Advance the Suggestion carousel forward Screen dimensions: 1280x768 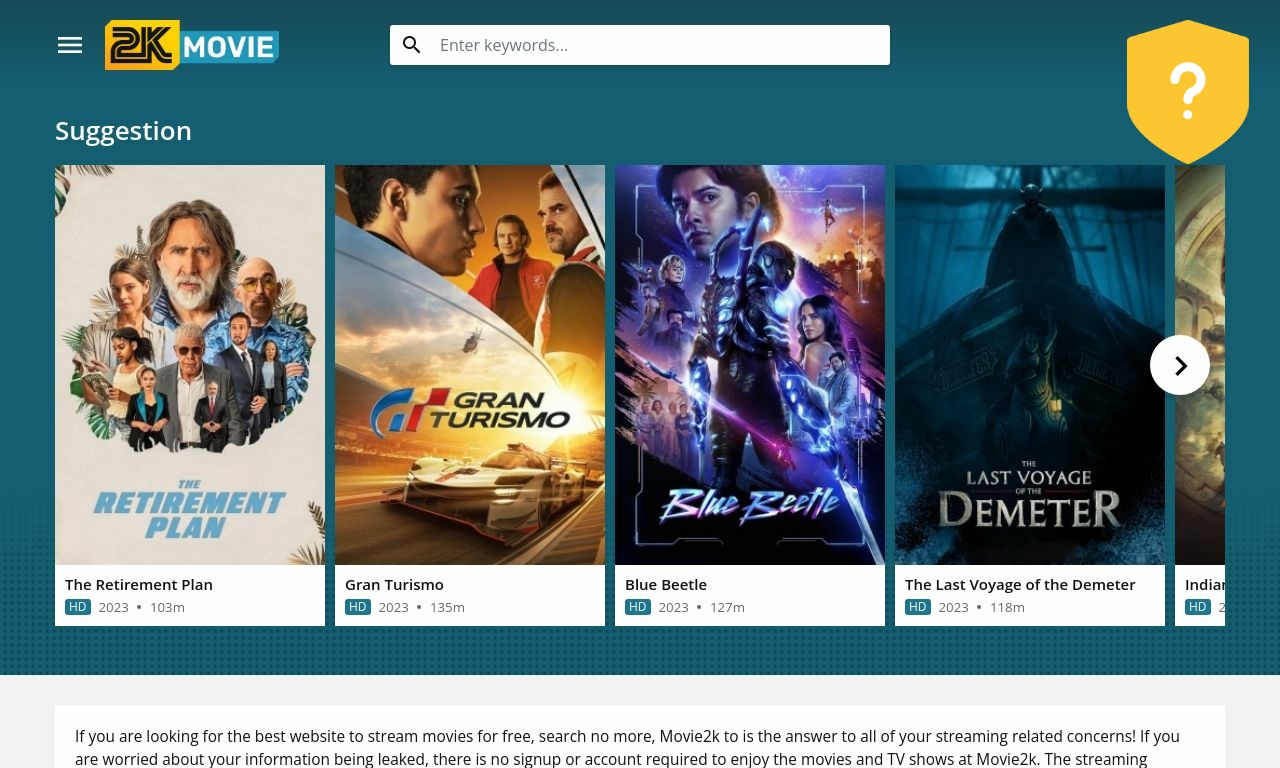(x=1180, y=365)
